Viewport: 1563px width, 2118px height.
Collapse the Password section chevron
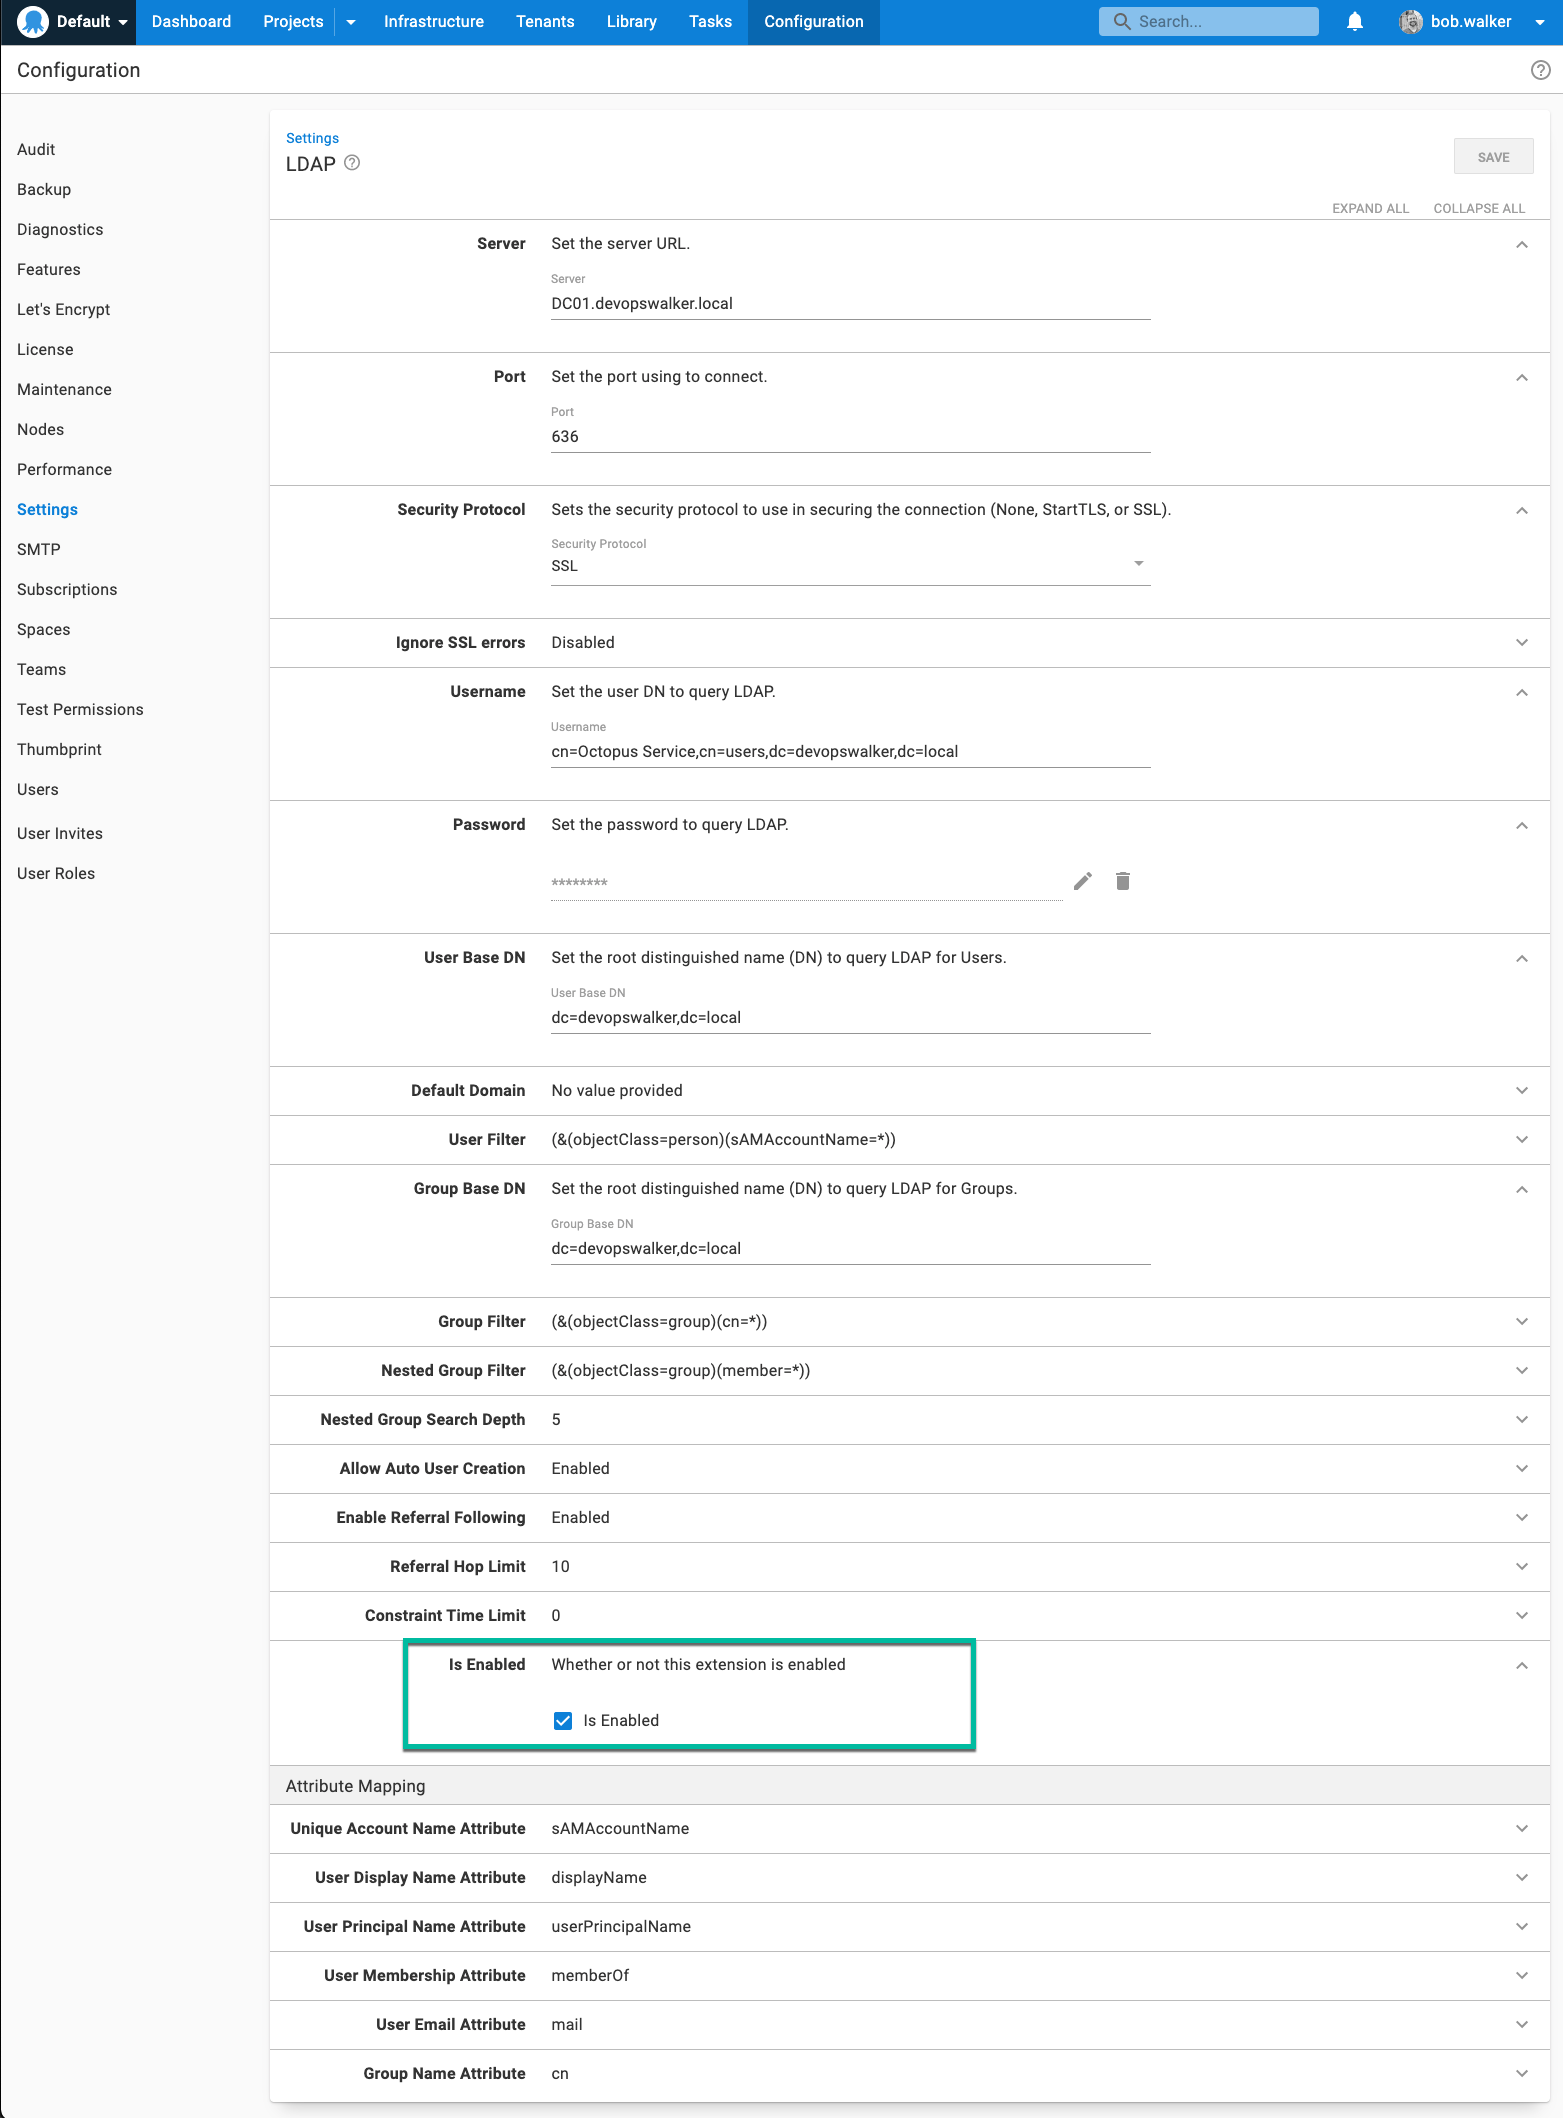point(1522,825)
